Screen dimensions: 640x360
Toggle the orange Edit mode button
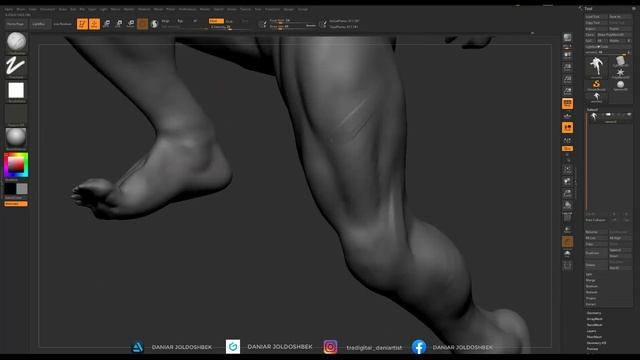tap(82, 24)
